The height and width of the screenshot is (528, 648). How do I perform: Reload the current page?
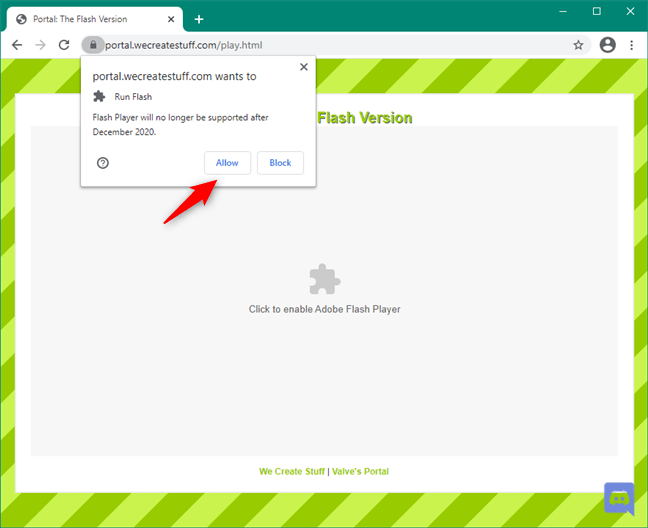tap(64, 45)
